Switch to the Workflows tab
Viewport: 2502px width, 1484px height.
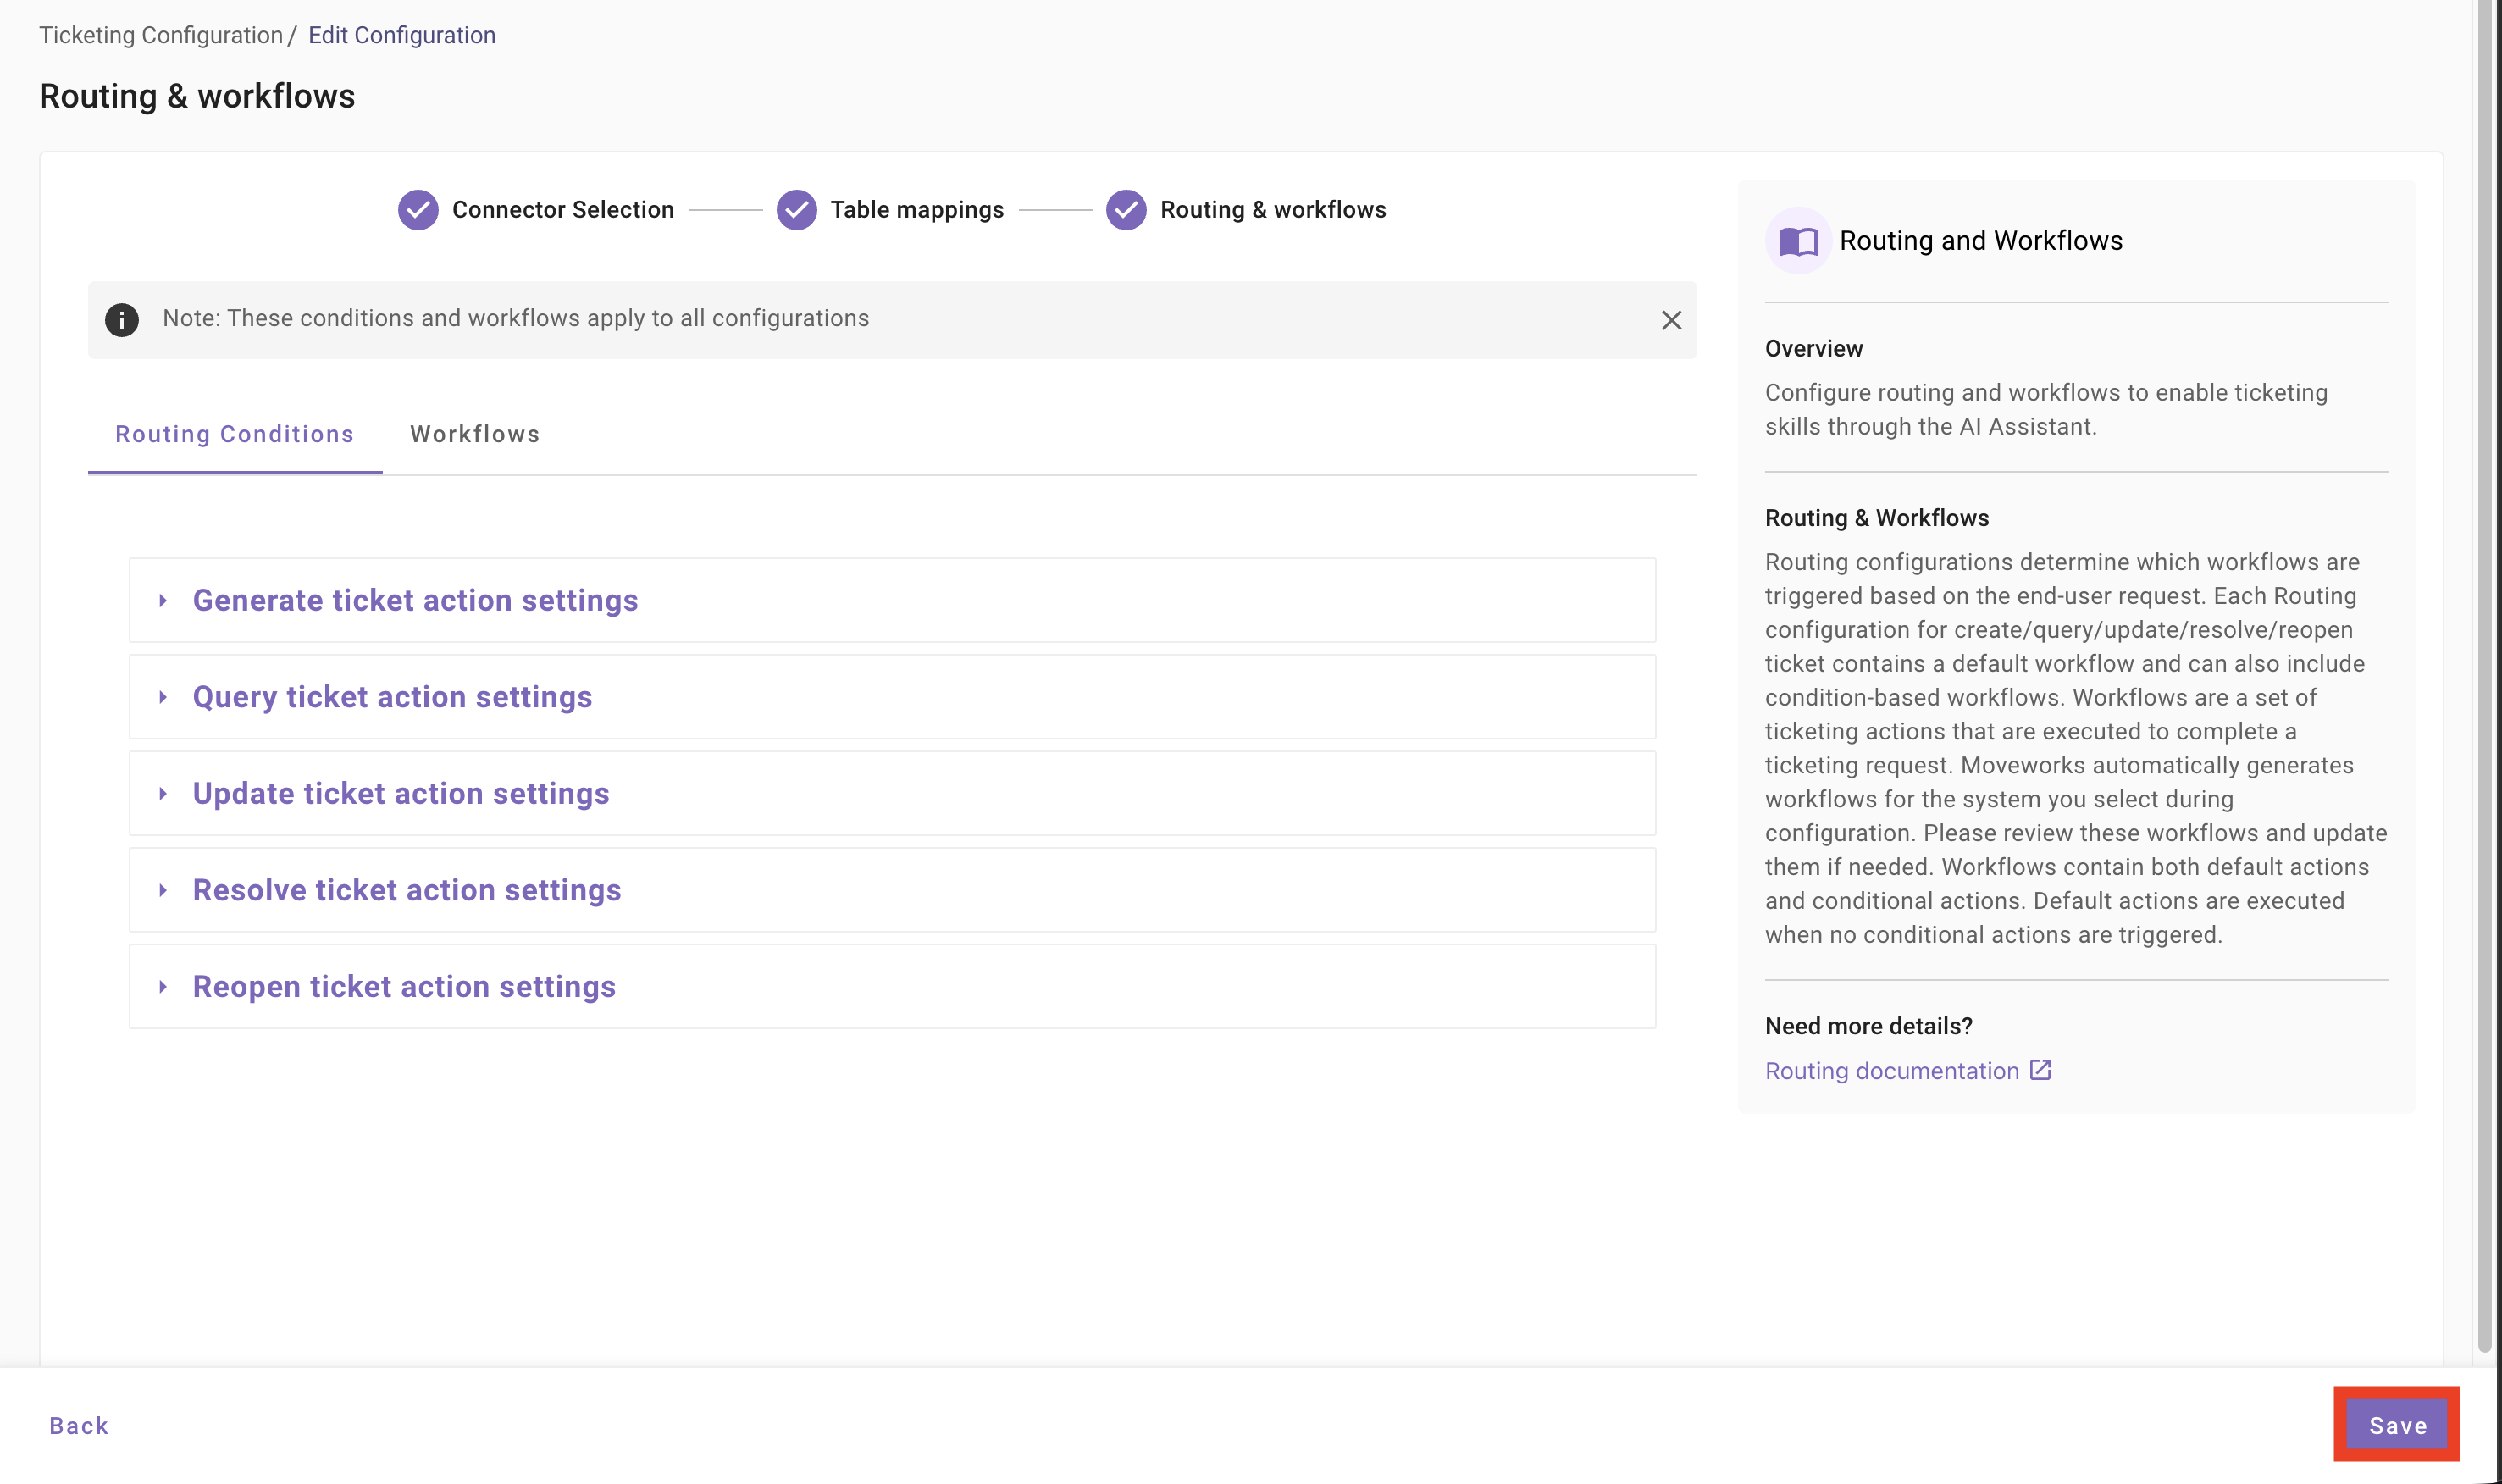click(475, 434)
